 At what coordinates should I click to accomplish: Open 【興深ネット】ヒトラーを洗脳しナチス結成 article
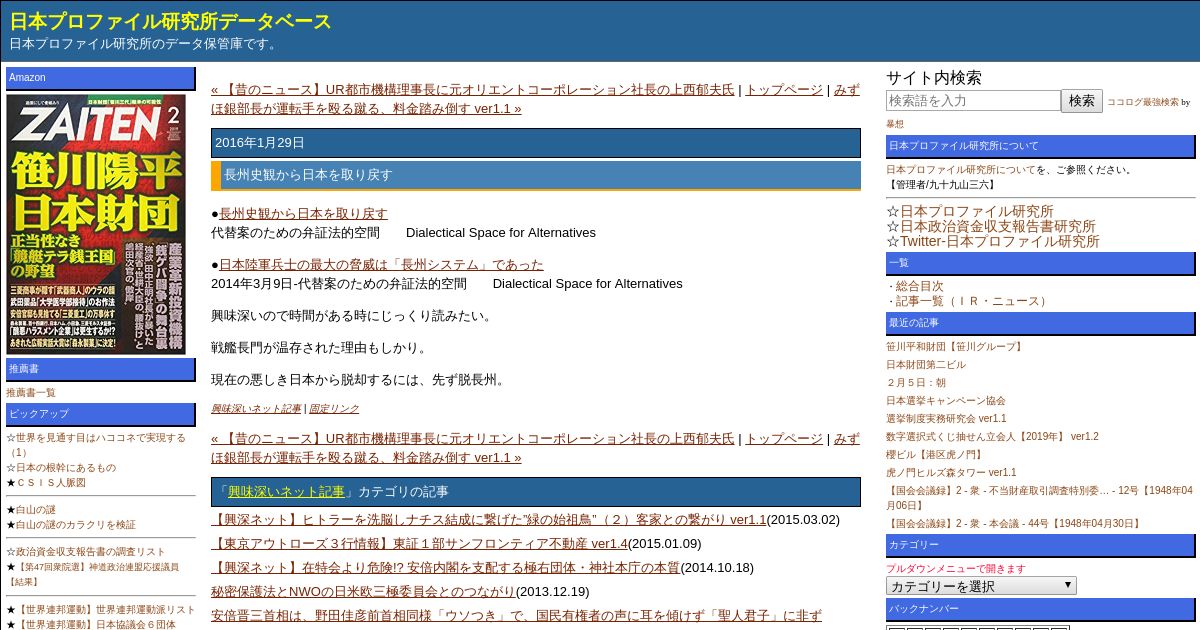[x=488, y=519]
